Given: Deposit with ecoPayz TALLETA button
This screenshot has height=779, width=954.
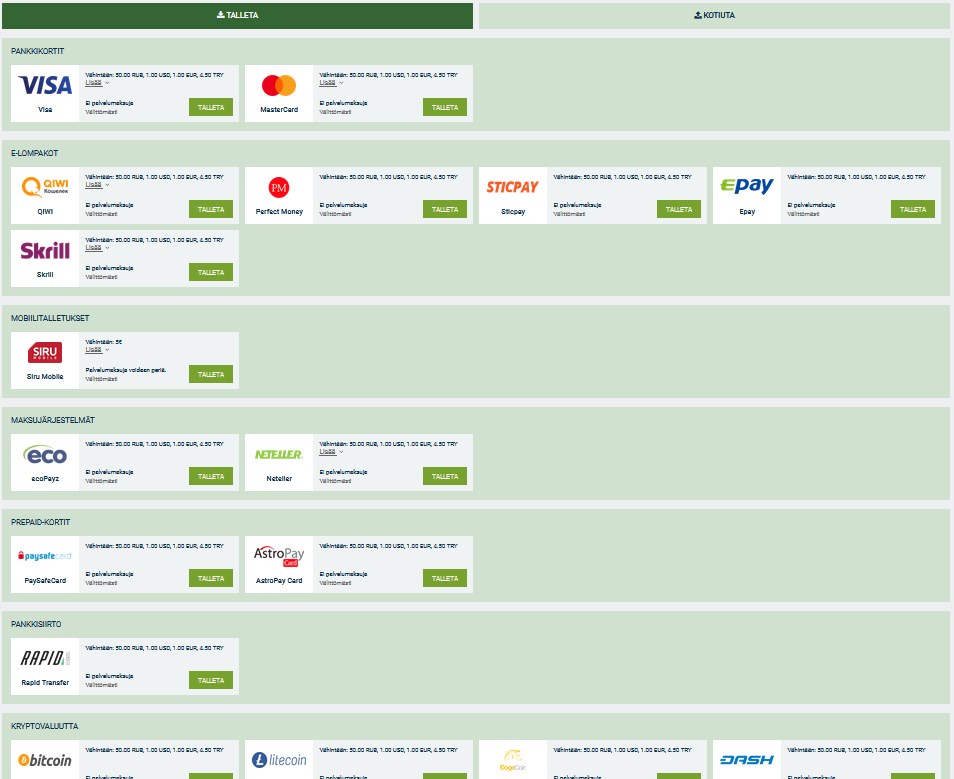Looking at the screenshot, I should click(x=211, y=477).
